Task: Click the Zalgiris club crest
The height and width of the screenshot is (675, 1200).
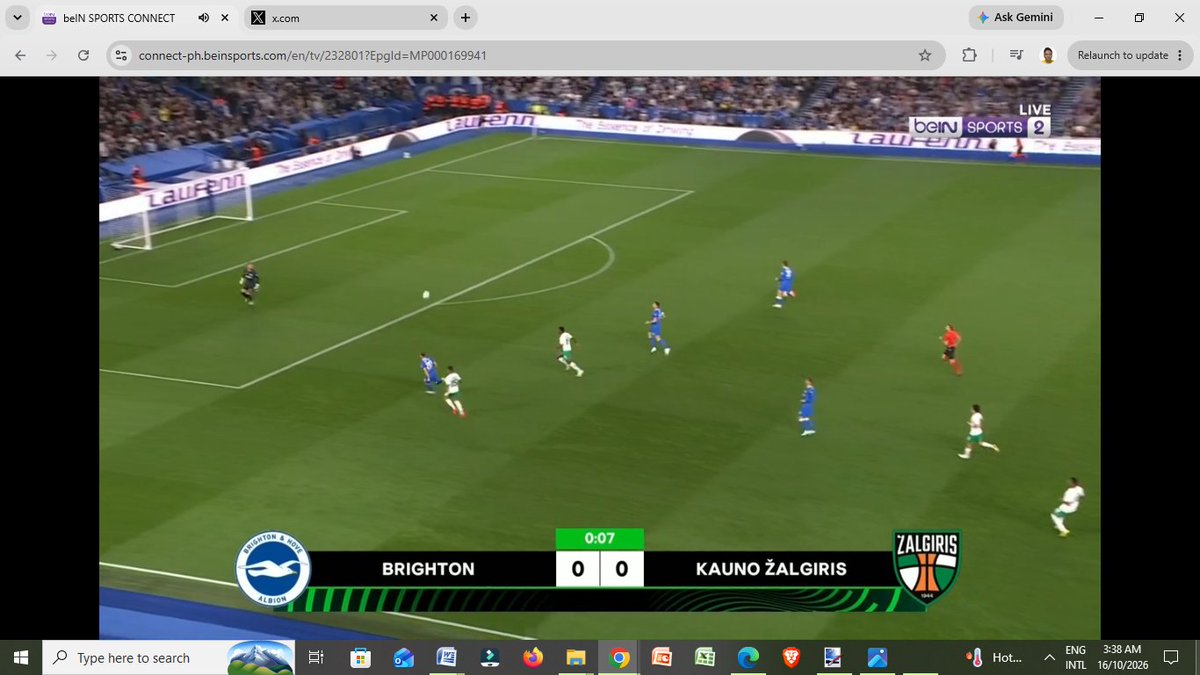Action: click(x=926, y=565)
